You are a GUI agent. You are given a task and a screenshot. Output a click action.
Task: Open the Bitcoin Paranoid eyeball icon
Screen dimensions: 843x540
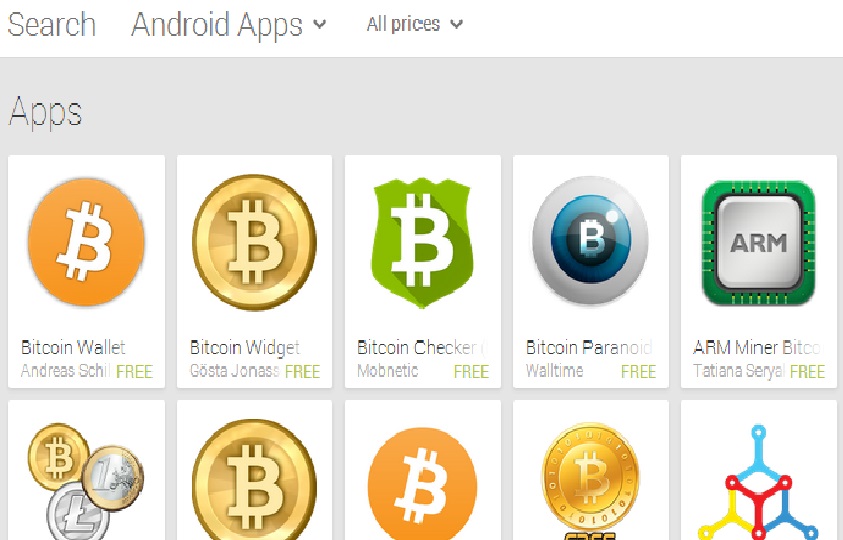pyautogui.click(x=590, y=240)
